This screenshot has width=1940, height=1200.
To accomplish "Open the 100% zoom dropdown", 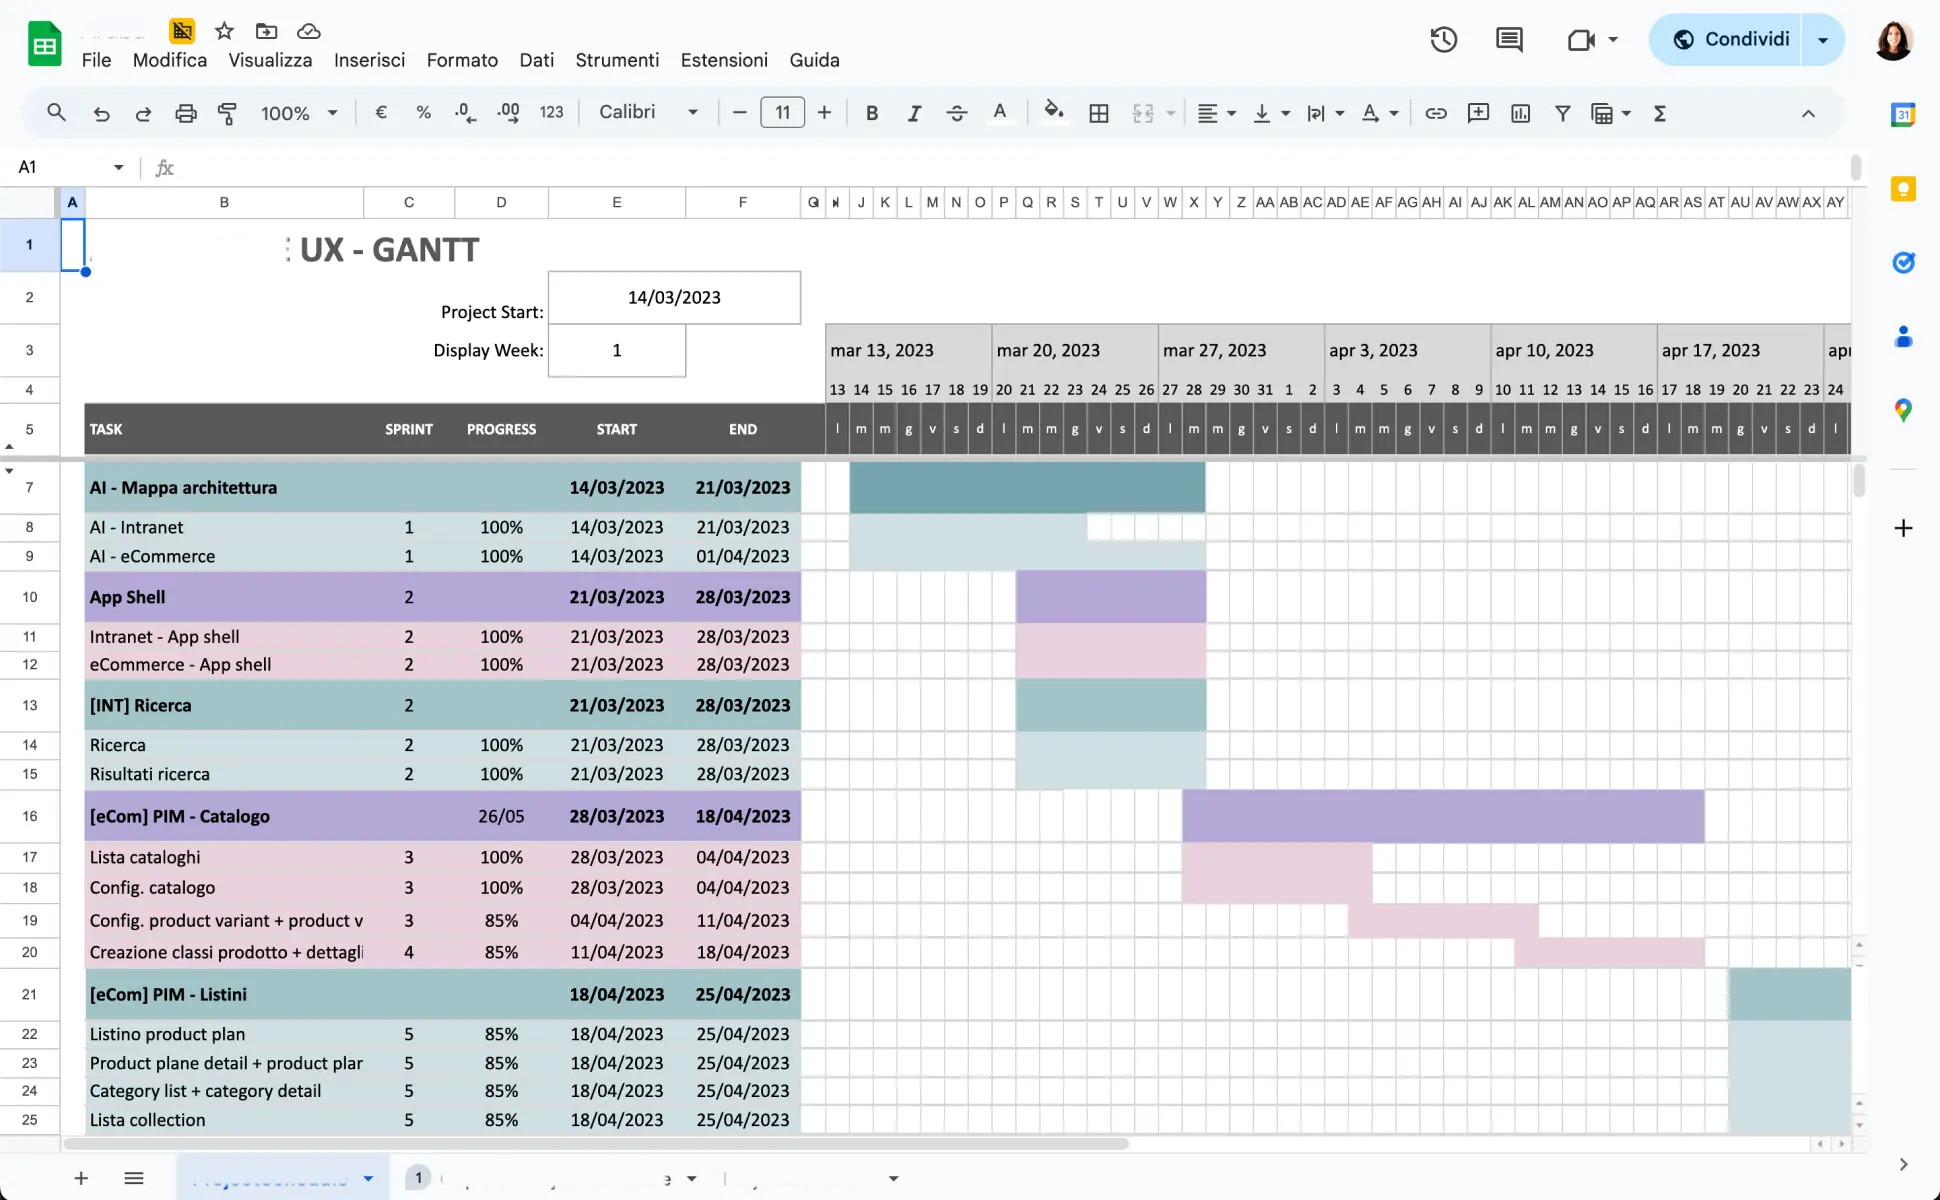I will click(299, 113).
